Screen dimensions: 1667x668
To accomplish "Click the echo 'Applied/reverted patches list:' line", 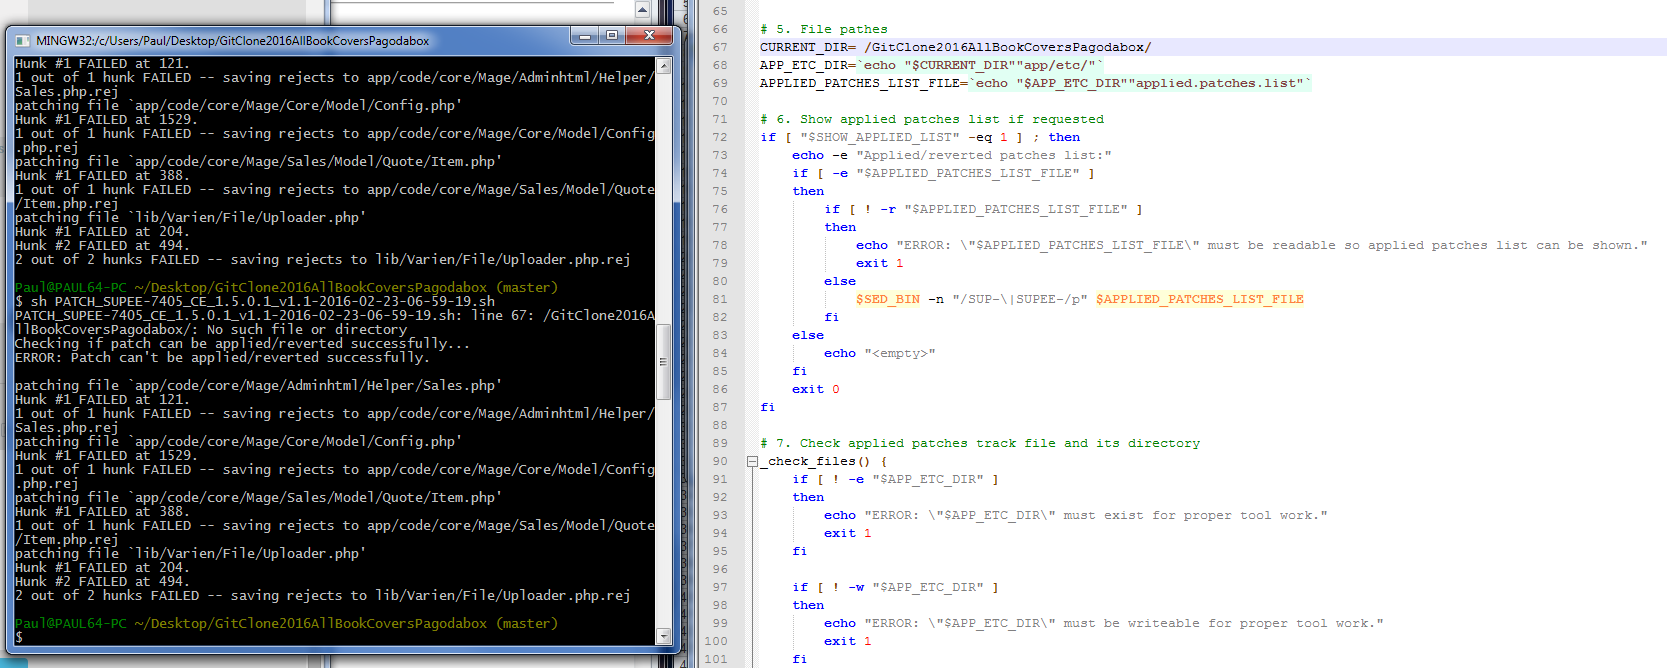I will pyautogui.click(x=952, y=155).
